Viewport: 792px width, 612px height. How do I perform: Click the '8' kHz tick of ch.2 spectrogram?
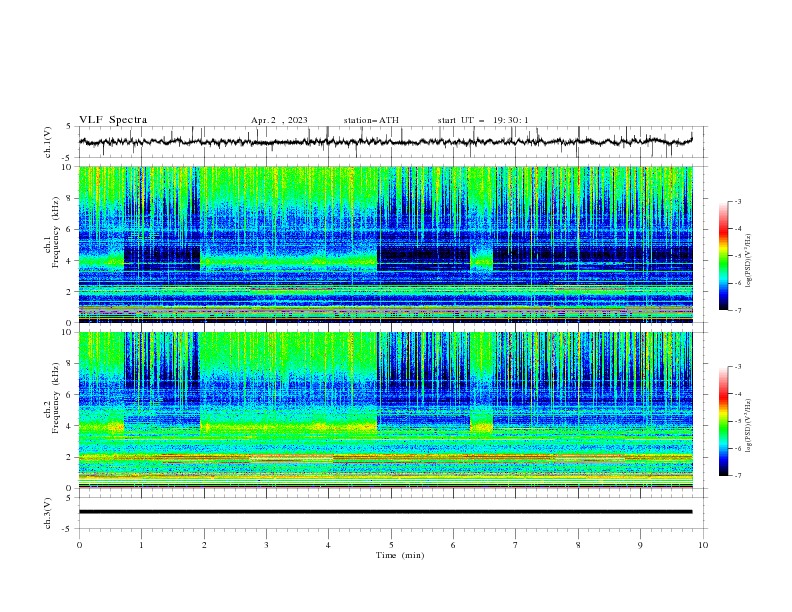tap(71, 363)
